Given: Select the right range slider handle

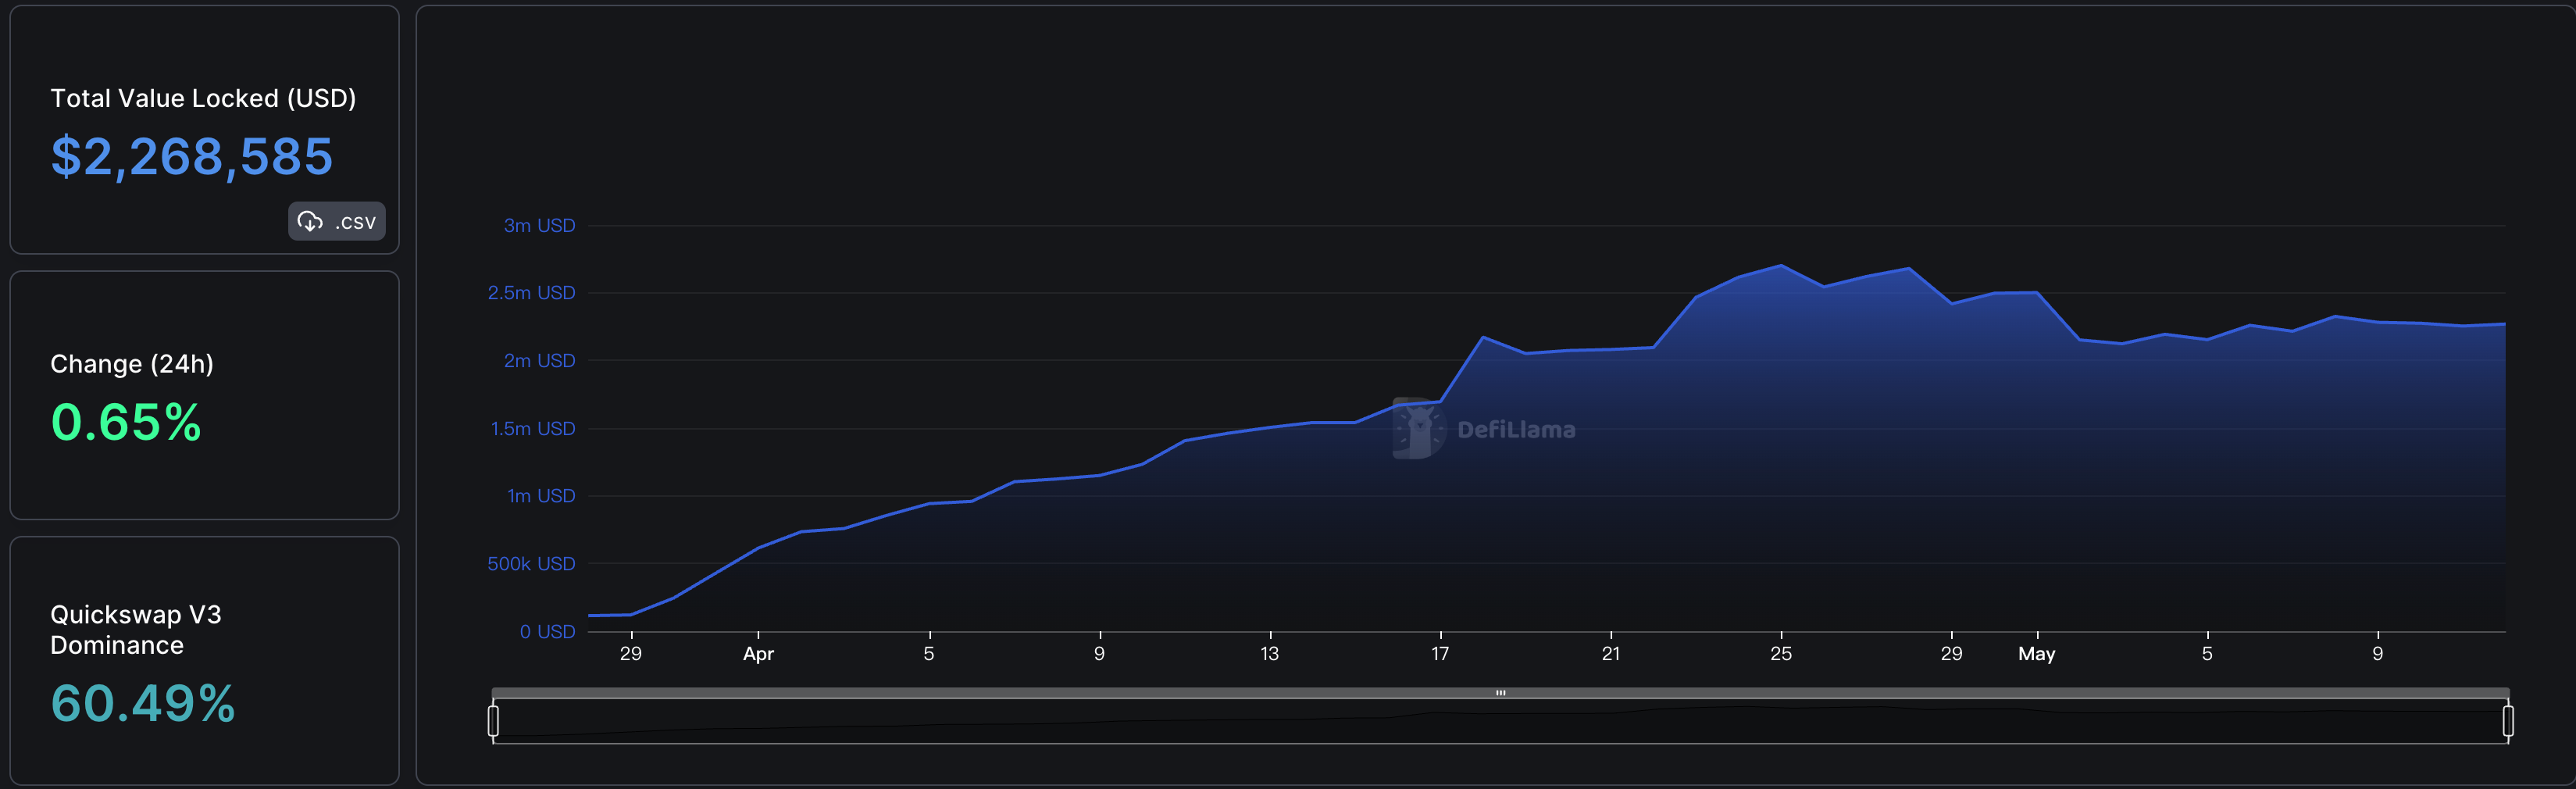Looking at the screenshot, I should [2508, 721].
